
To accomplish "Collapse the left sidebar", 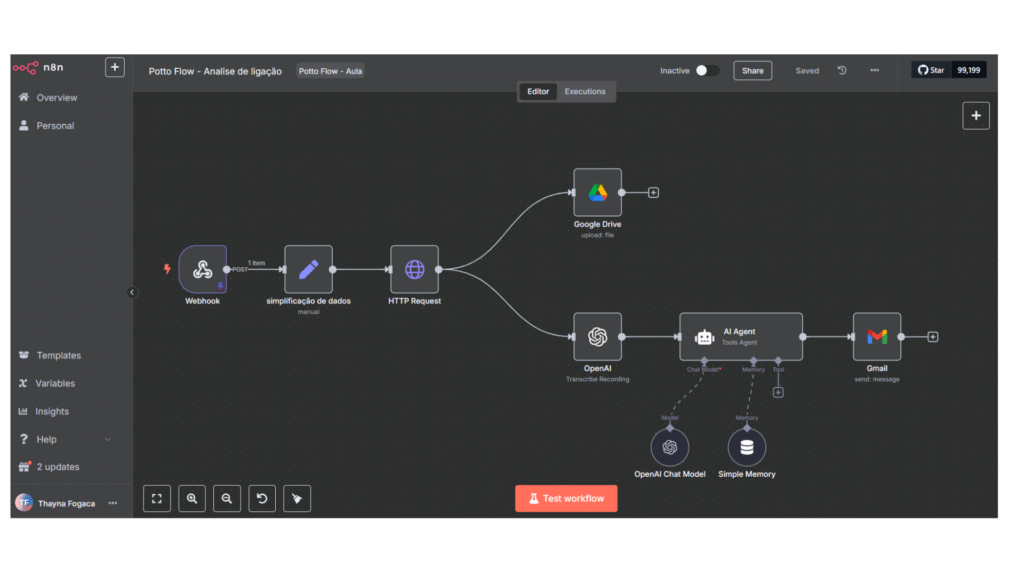I will tap(132, 293).
